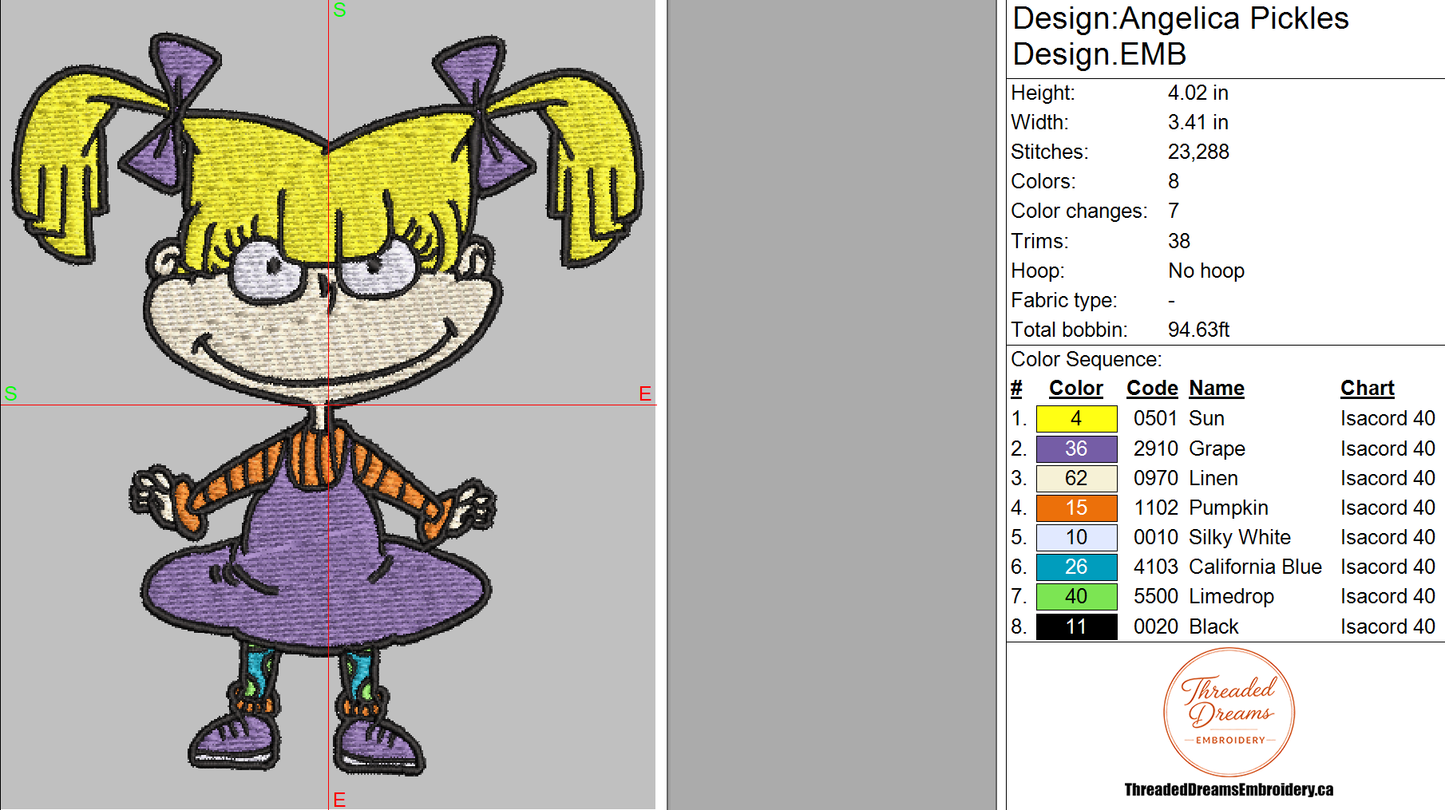The height and width of the screenshot is (810, 1445).
Task: Click thread code 0020
Action: pyautogui.click(x=1156, y=627)
